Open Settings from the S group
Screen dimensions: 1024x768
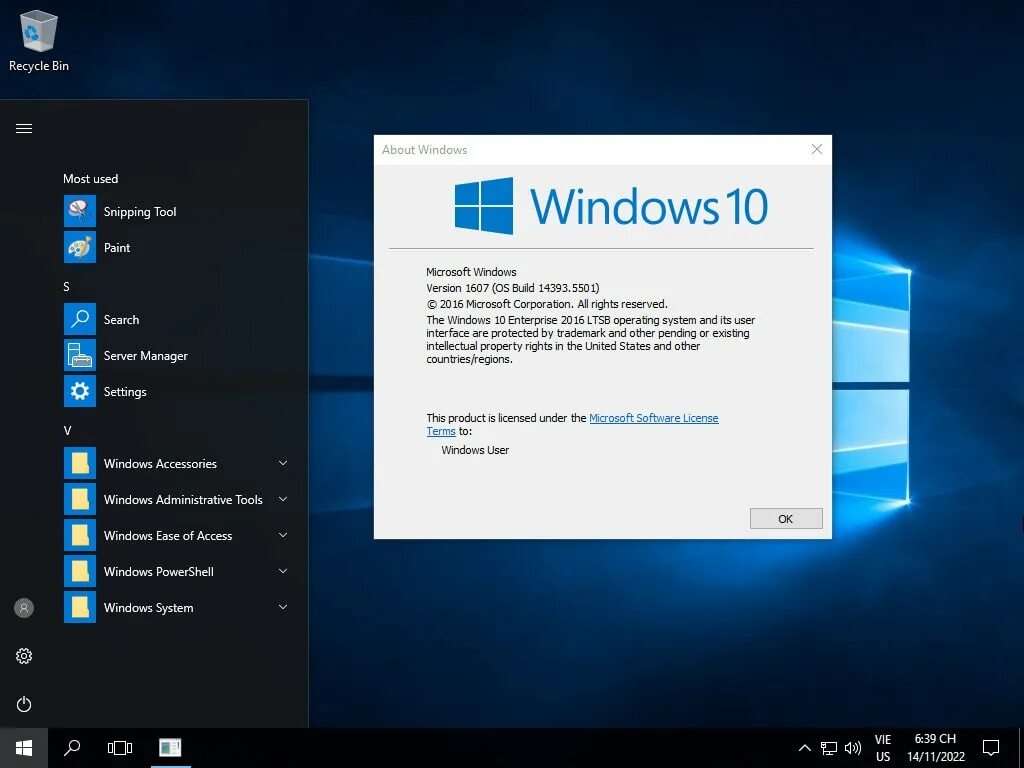pyautogui.click(x=176, y=391)
